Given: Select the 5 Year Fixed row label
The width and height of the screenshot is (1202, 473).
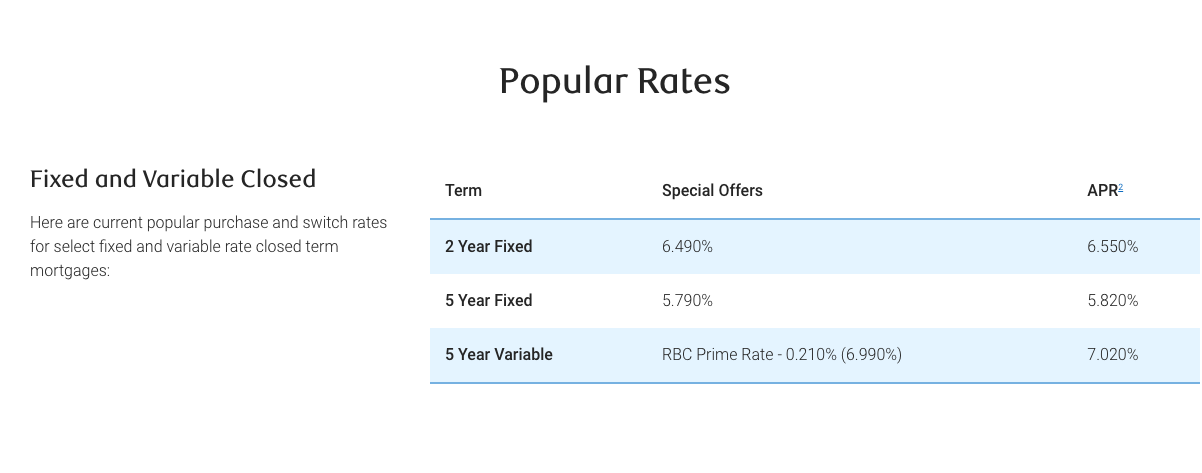Looking at the screenshot, I should (x=488, y=300).
